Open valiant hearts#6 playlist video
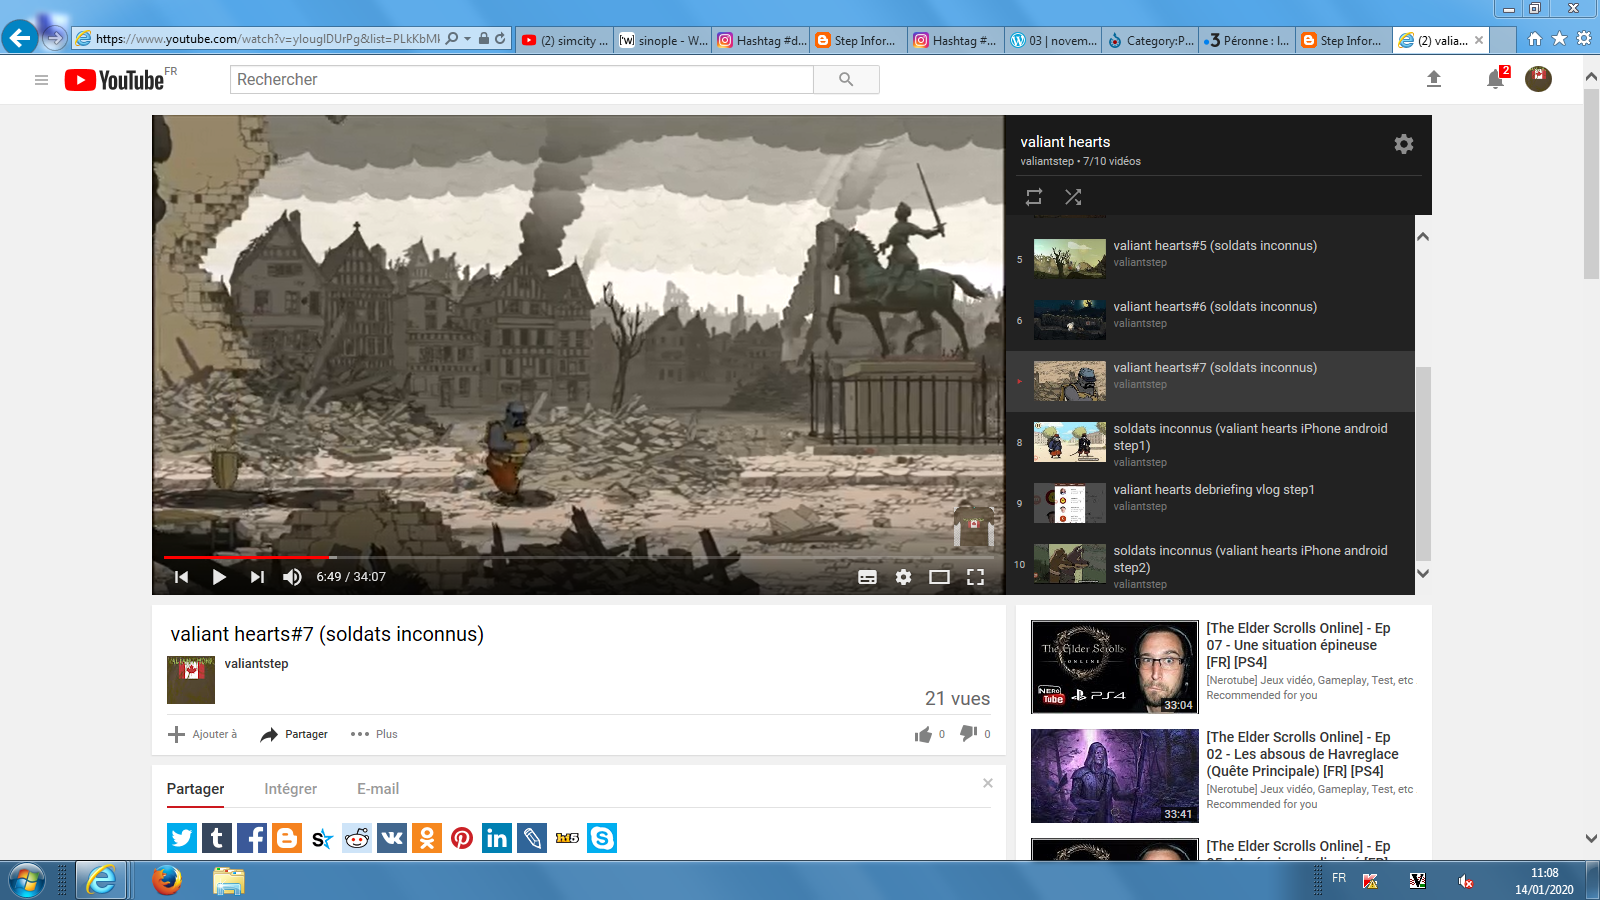Screen dimensions: 1600x900 tap(1210, 320)
